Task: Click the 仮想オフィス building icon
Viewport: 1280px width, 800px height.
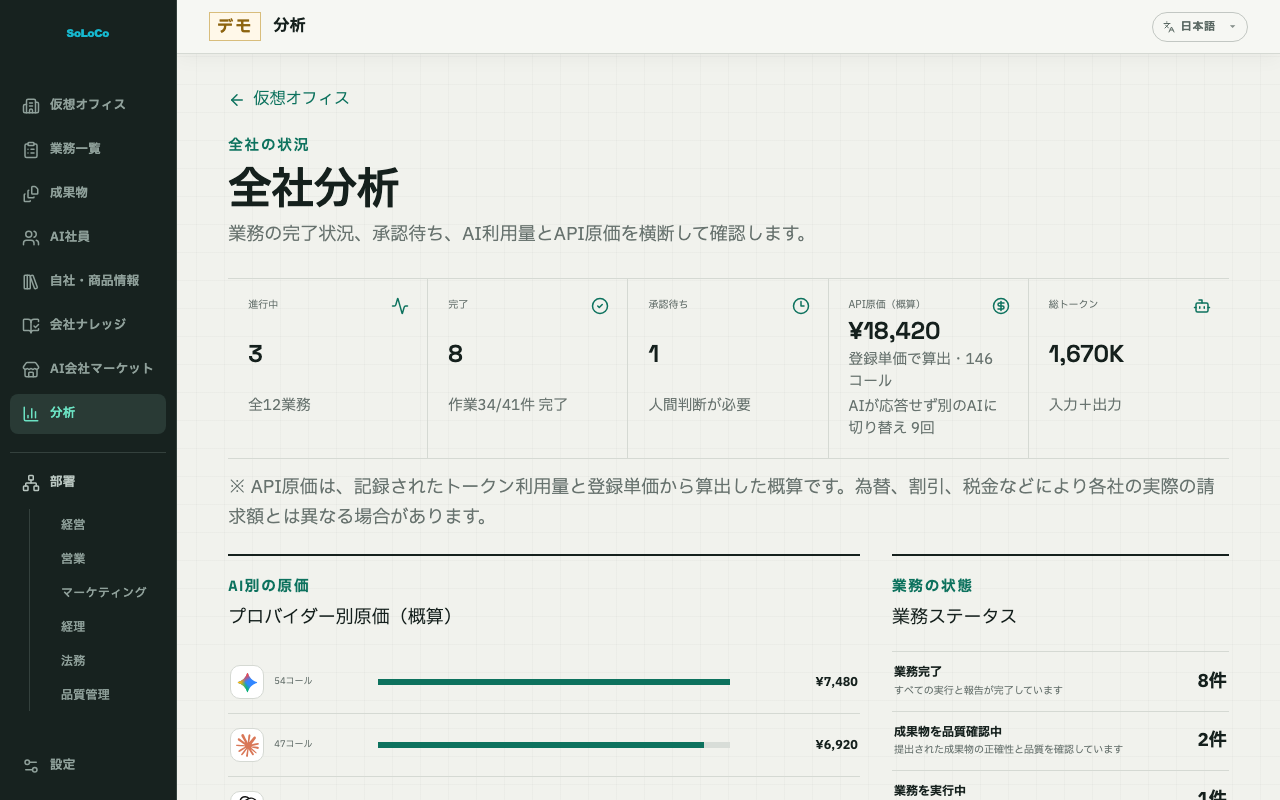Action: pyautogui.click(x=31, y=106)
